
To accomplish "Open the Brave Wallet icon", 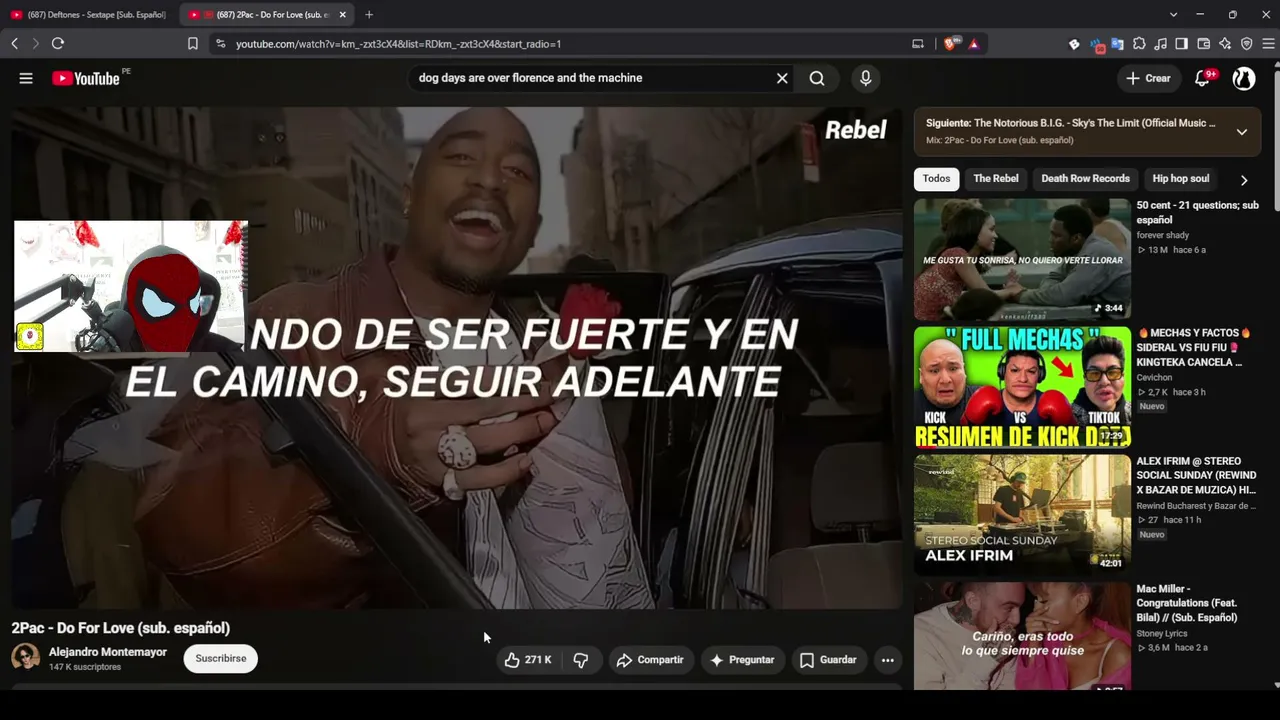I will 1204,44.
